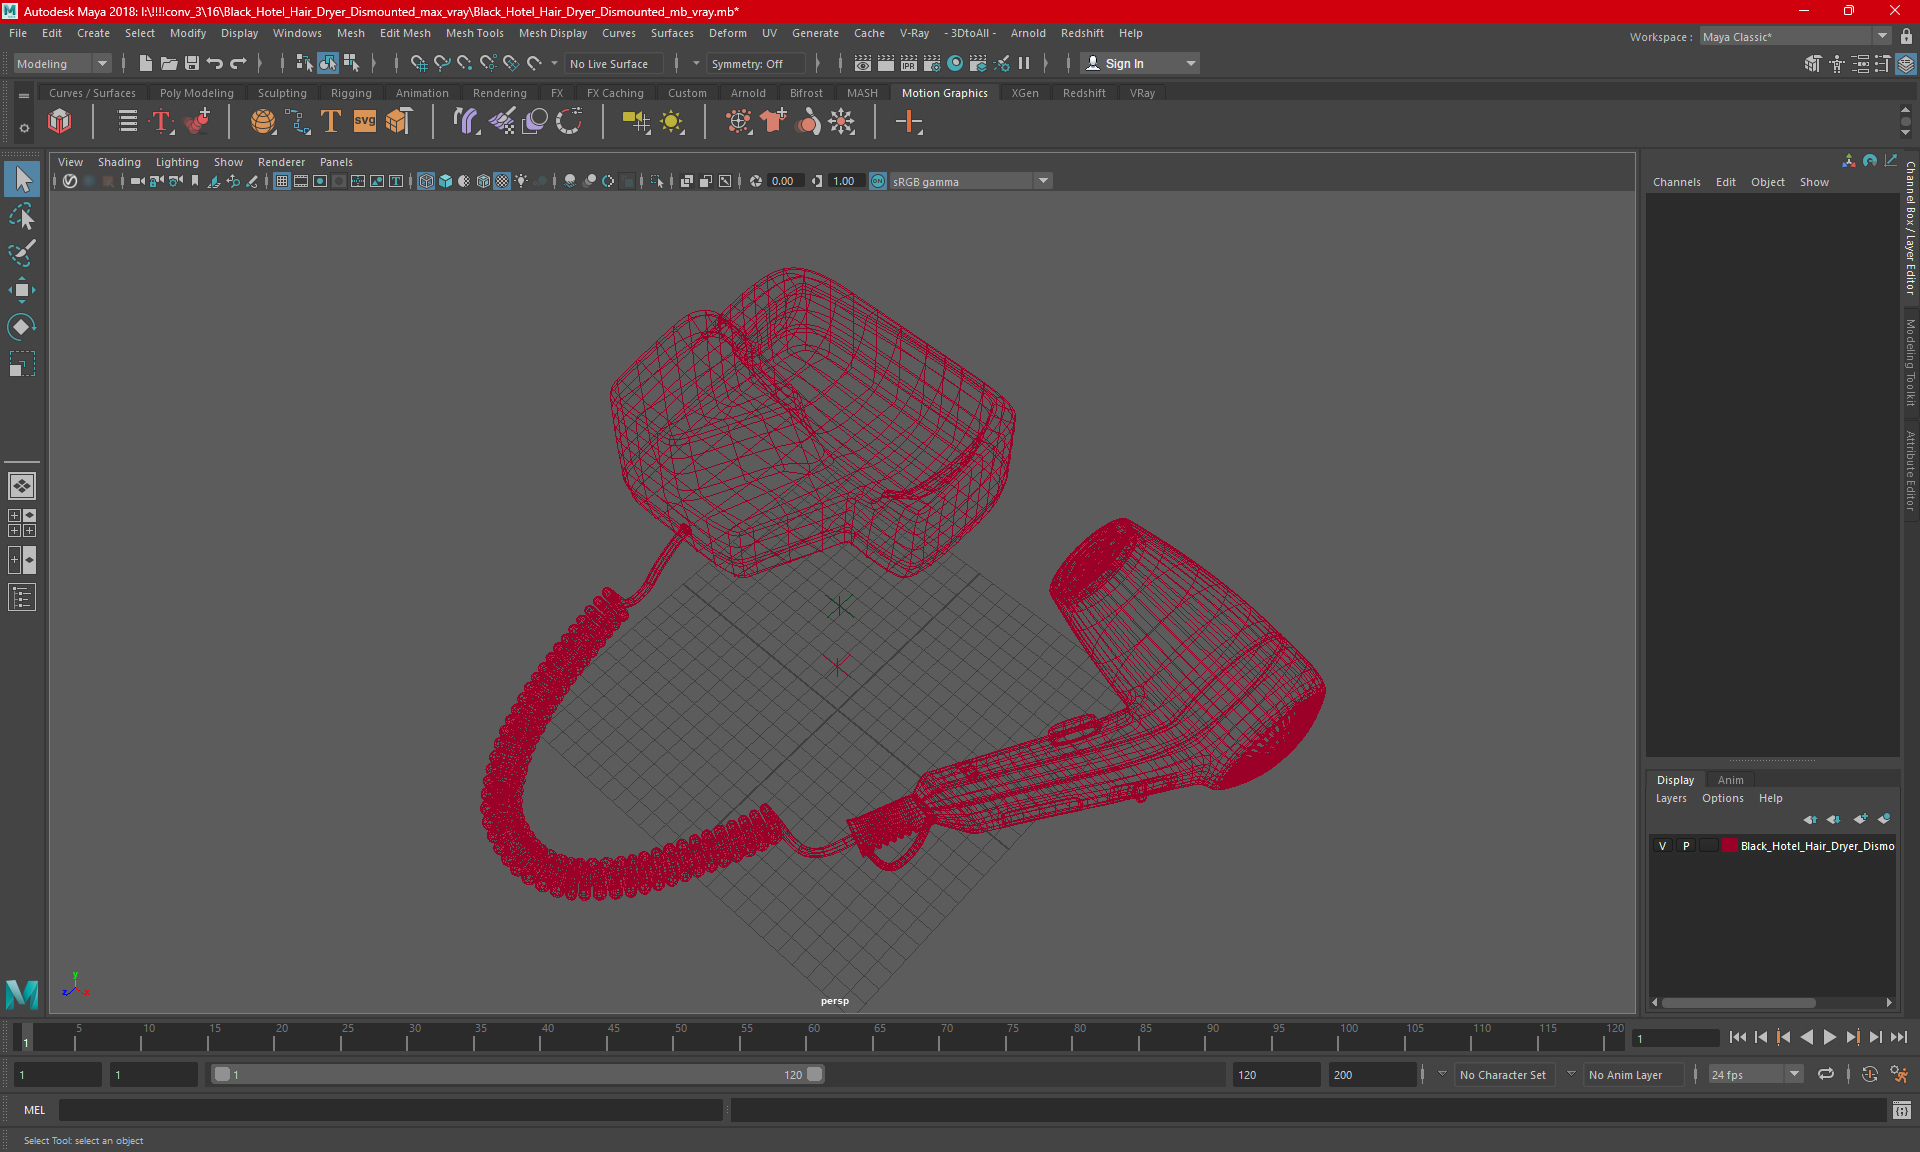Open the Deform menu

(x=727, y=33)
